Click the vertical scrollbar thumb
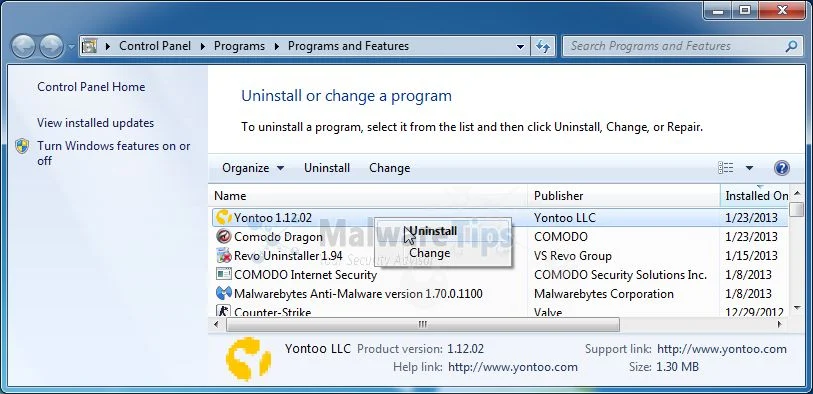The height and width of the screenshot is (394, 813). [797, 209]
